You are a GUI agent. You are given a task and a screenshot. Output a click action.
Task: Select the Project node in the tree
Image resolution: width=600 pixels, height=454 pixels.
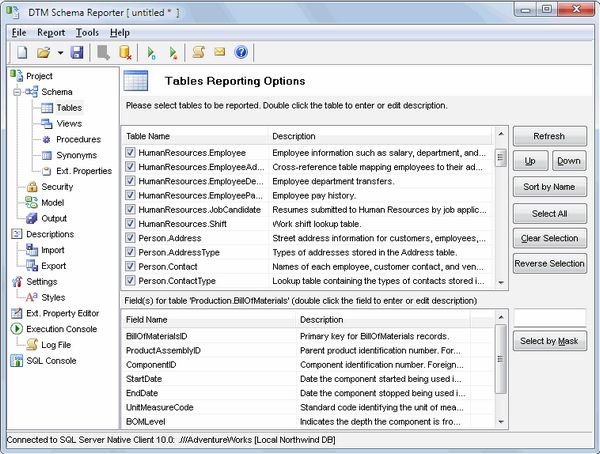[39, 76]
